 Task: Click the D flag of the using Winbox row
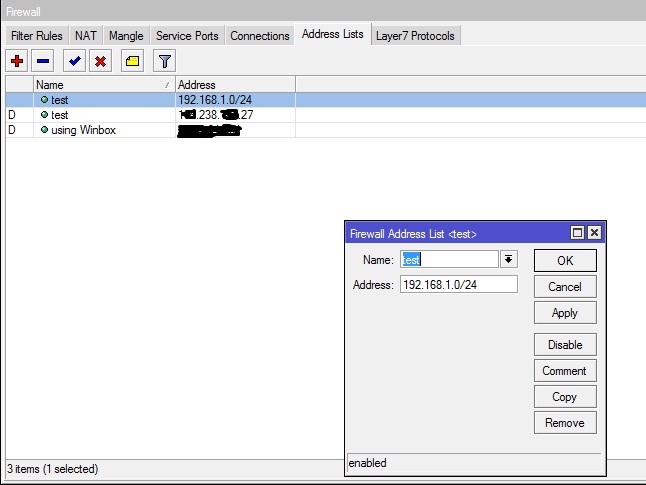(x=12, y=130)
